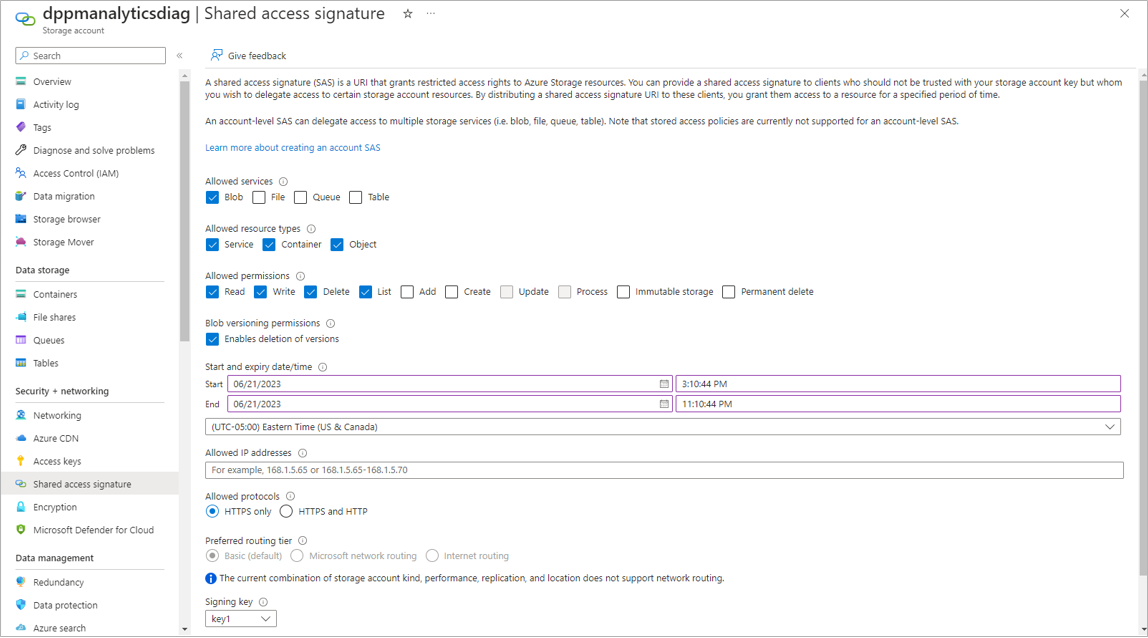
Task: Click info icon beside Allowed services
Action: pos(283,182)
